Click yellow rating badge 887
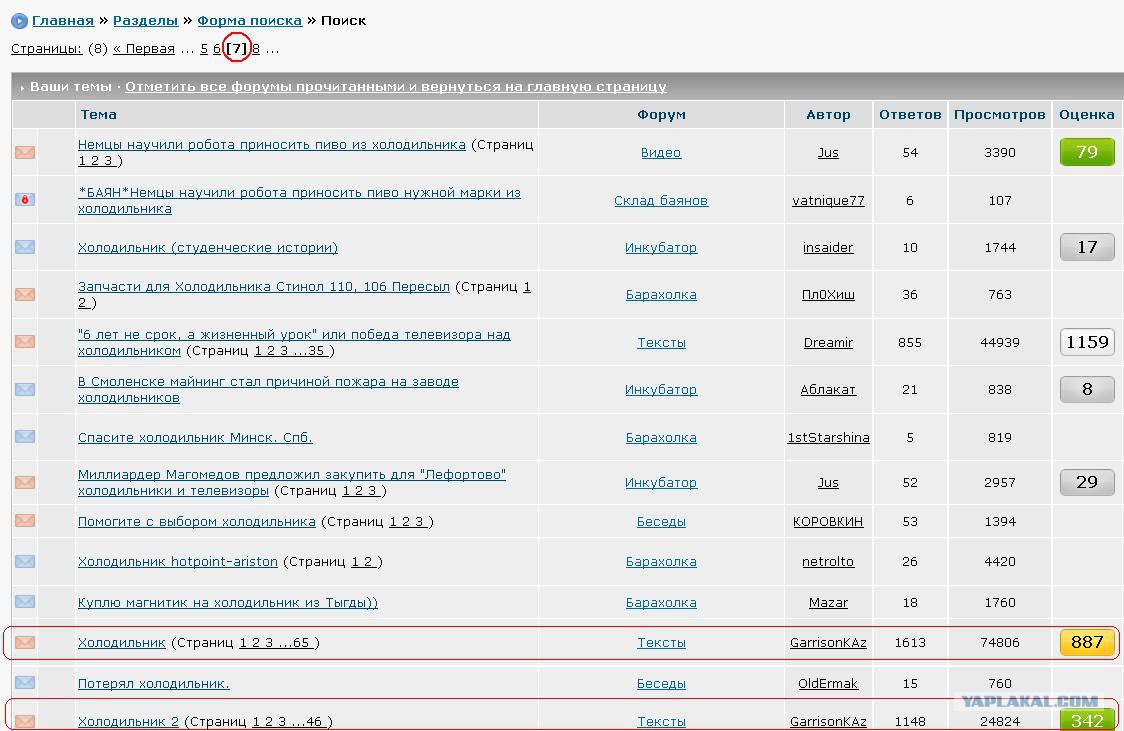The image size is (1124, 731). [x=1087, y=642]
